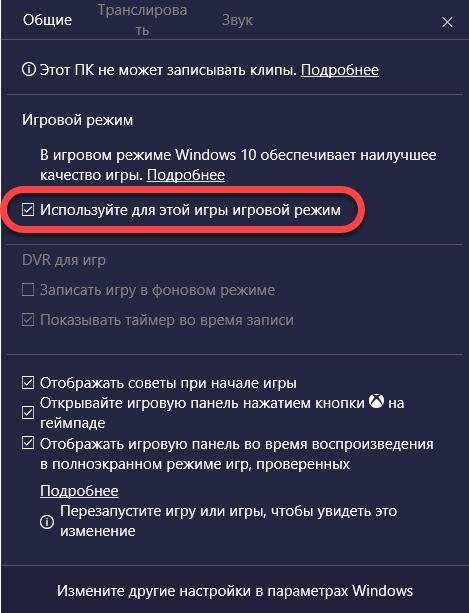Close the Game Bar settings panel
This screenshot has height=613, width=469.
click(x=447, y=22)
